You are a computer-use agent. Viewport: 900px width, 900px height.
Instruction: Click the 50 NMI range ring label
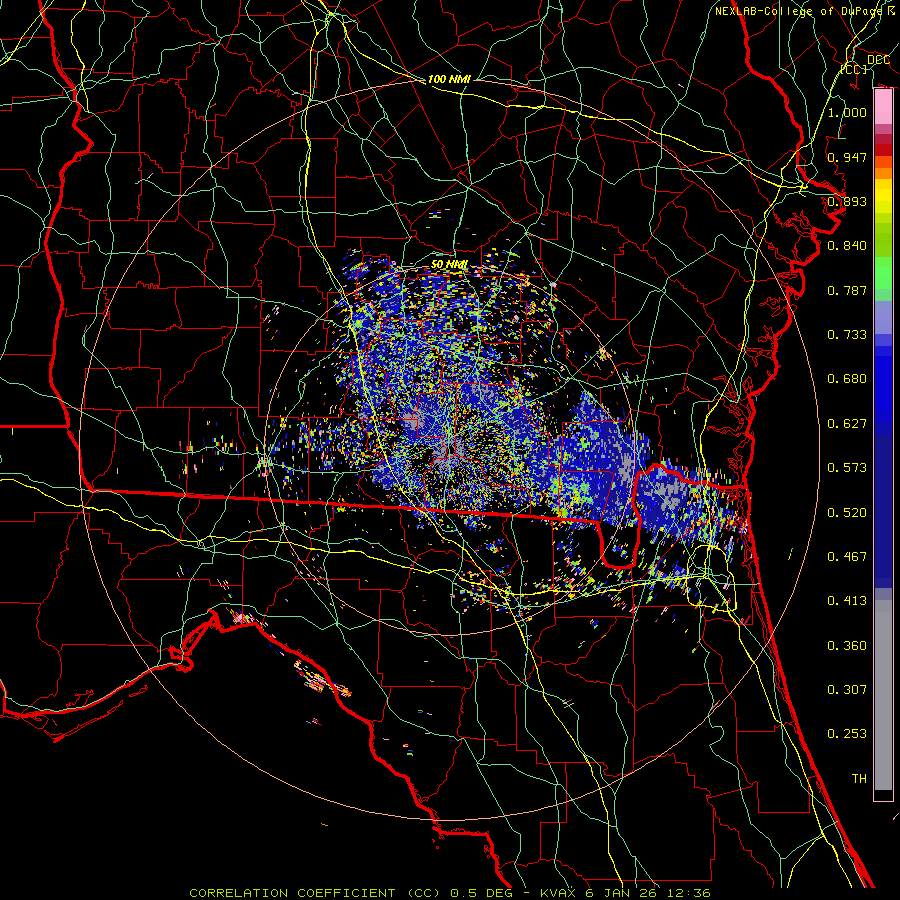click(x=449, y=265)
